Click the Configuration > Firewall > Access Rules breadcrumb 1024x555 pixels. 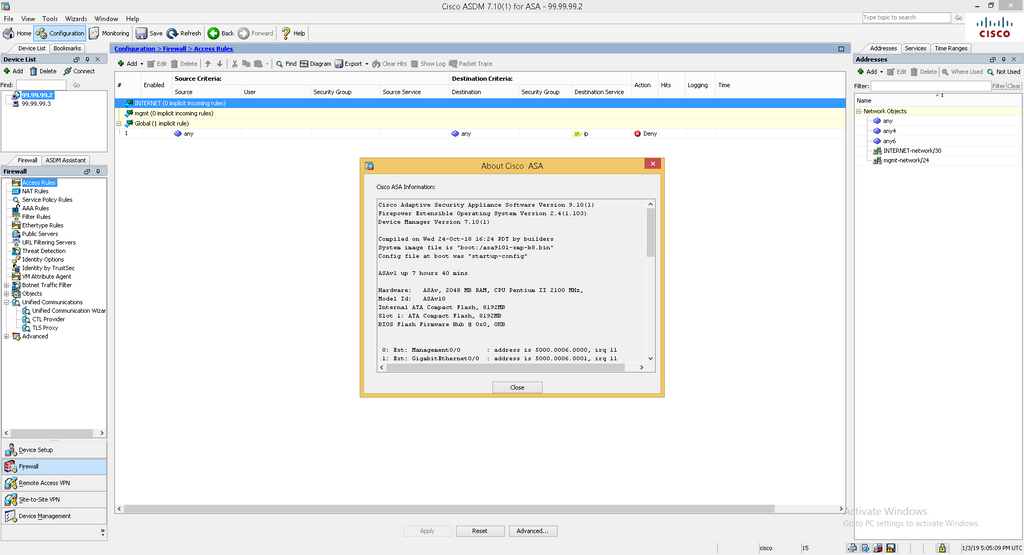point(174,49)
